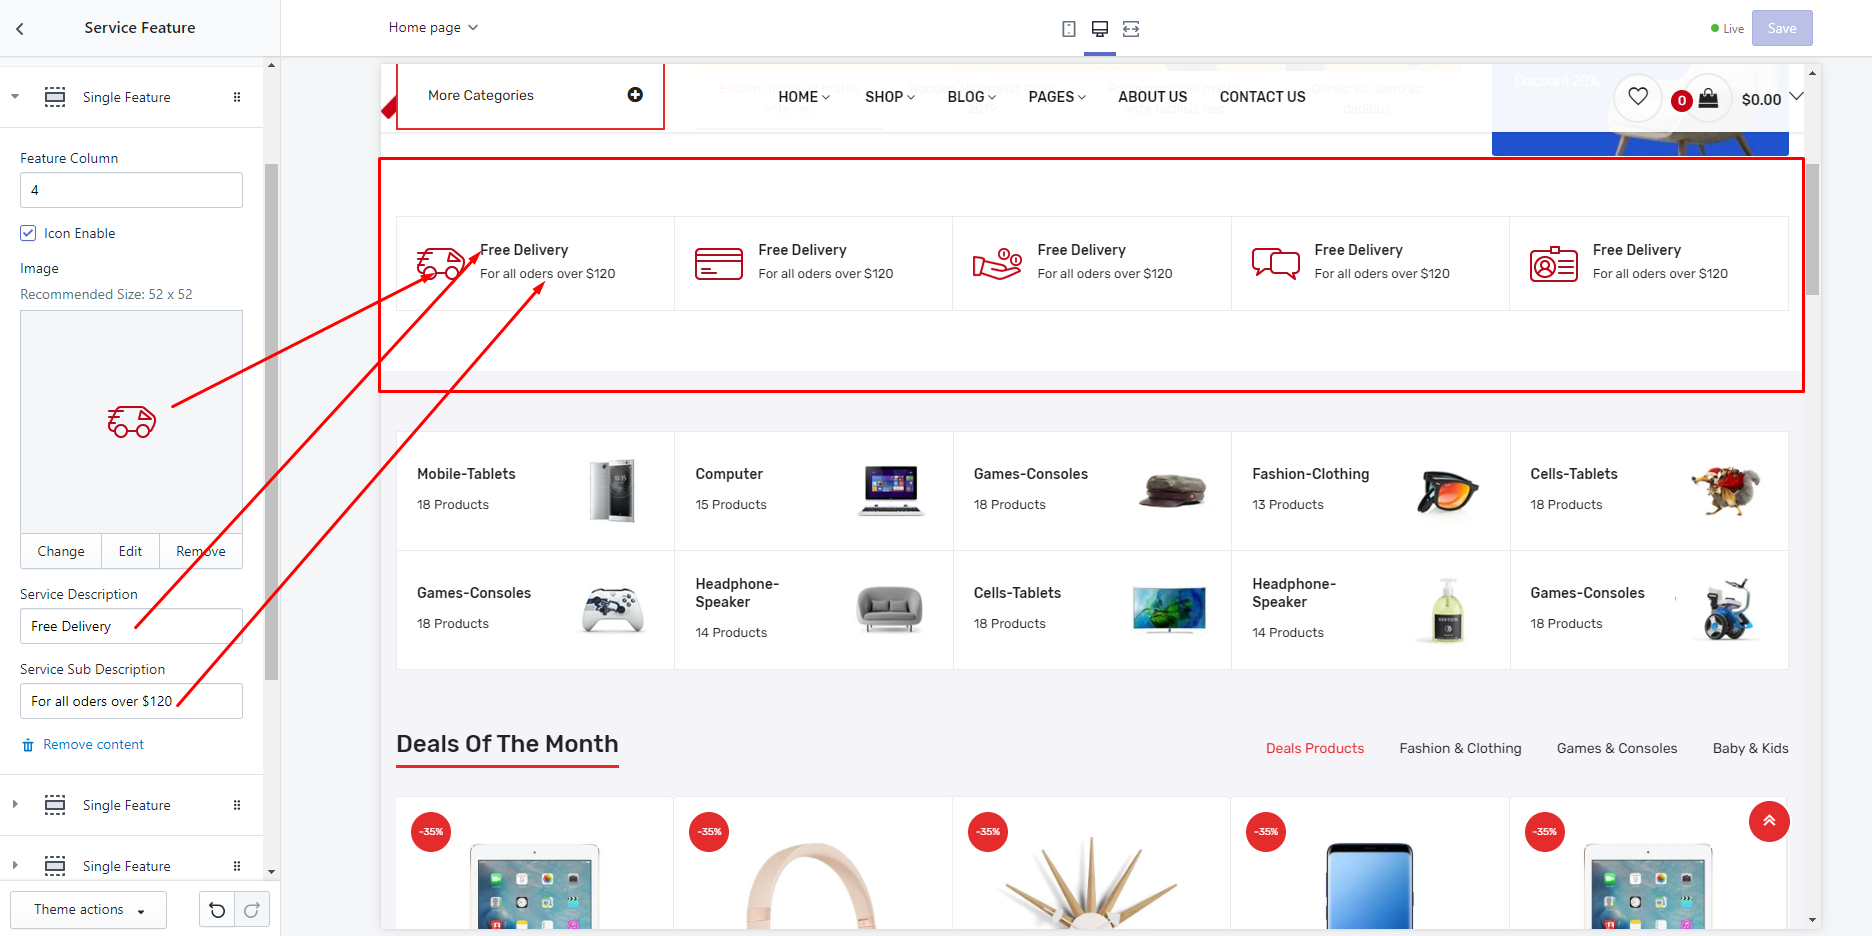Select the desktop preview icon
Image resolution: width=1872 pixels, height=936 pixels.
pyautogui.click(x=1099, y=29)
